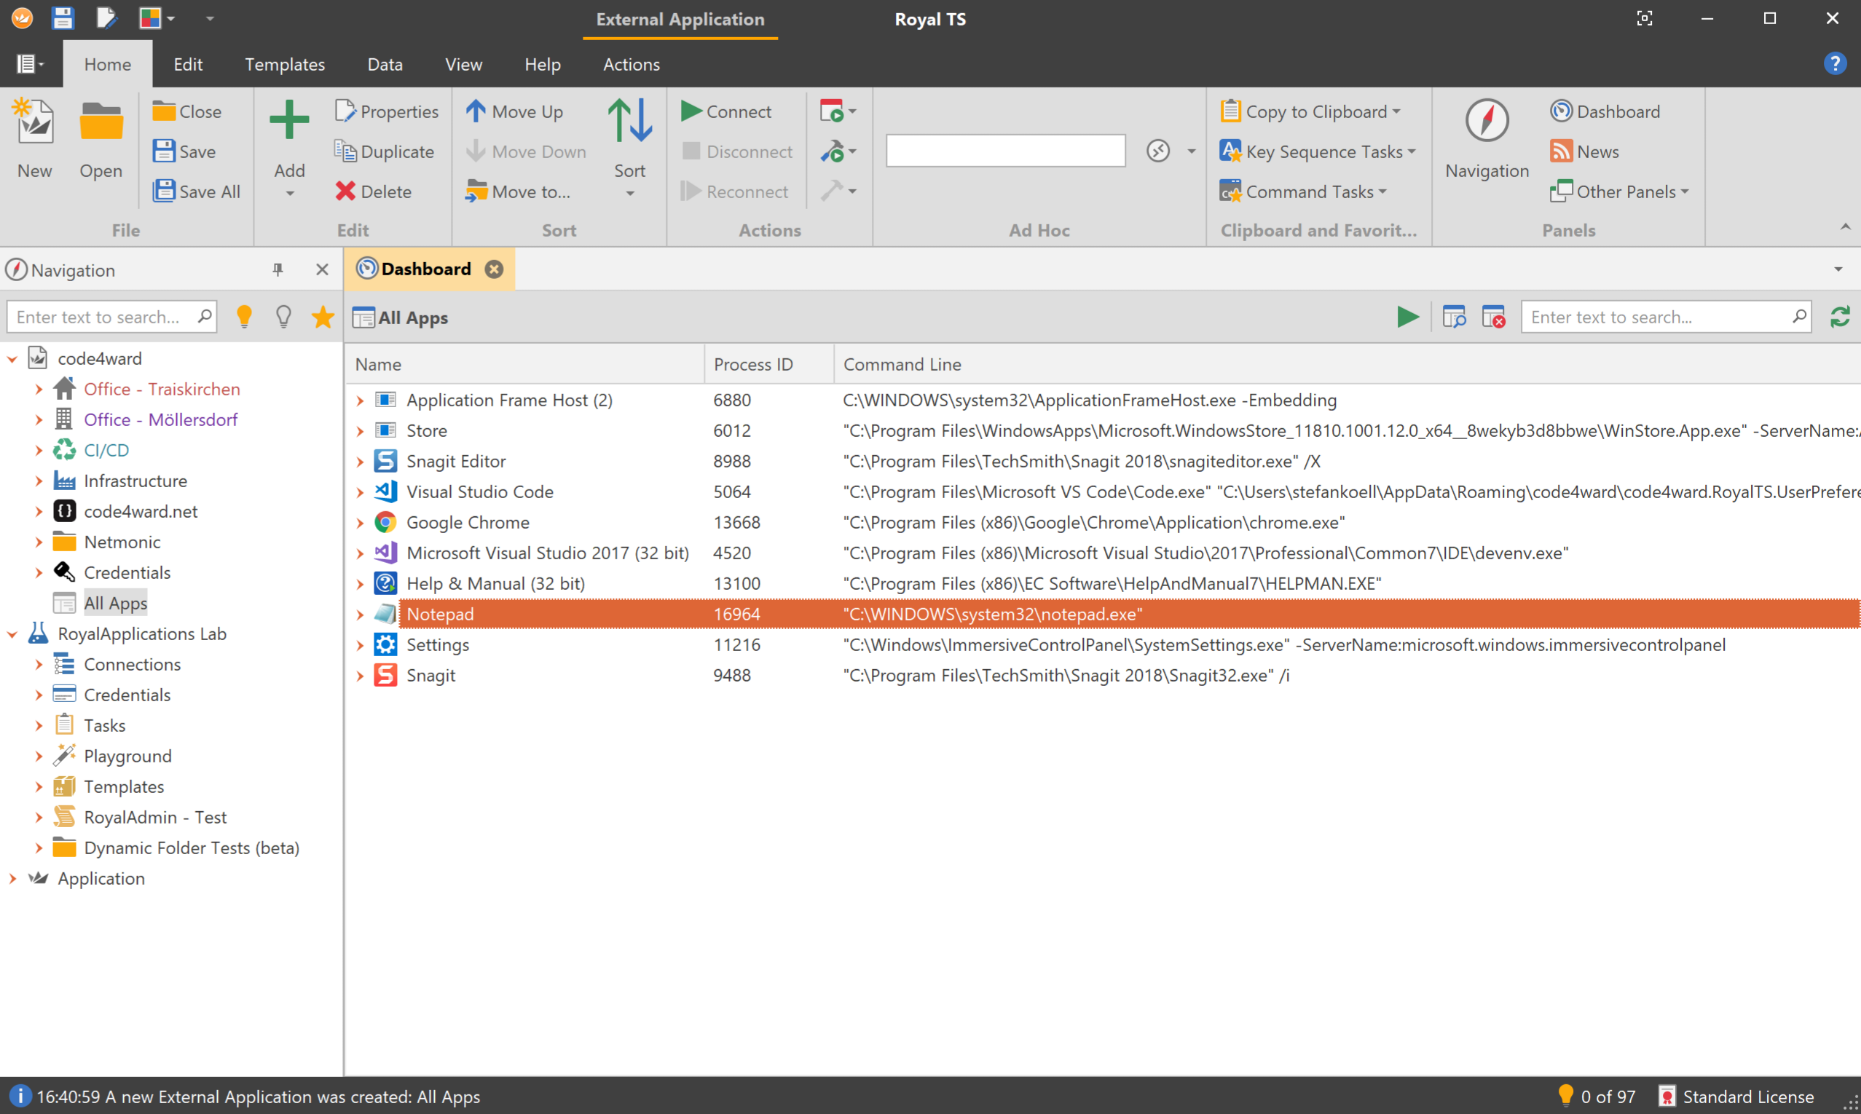The image size is (1861, 1114).
Task: Expand the CI/CD folder node
Action: click(x=38, y=450)
